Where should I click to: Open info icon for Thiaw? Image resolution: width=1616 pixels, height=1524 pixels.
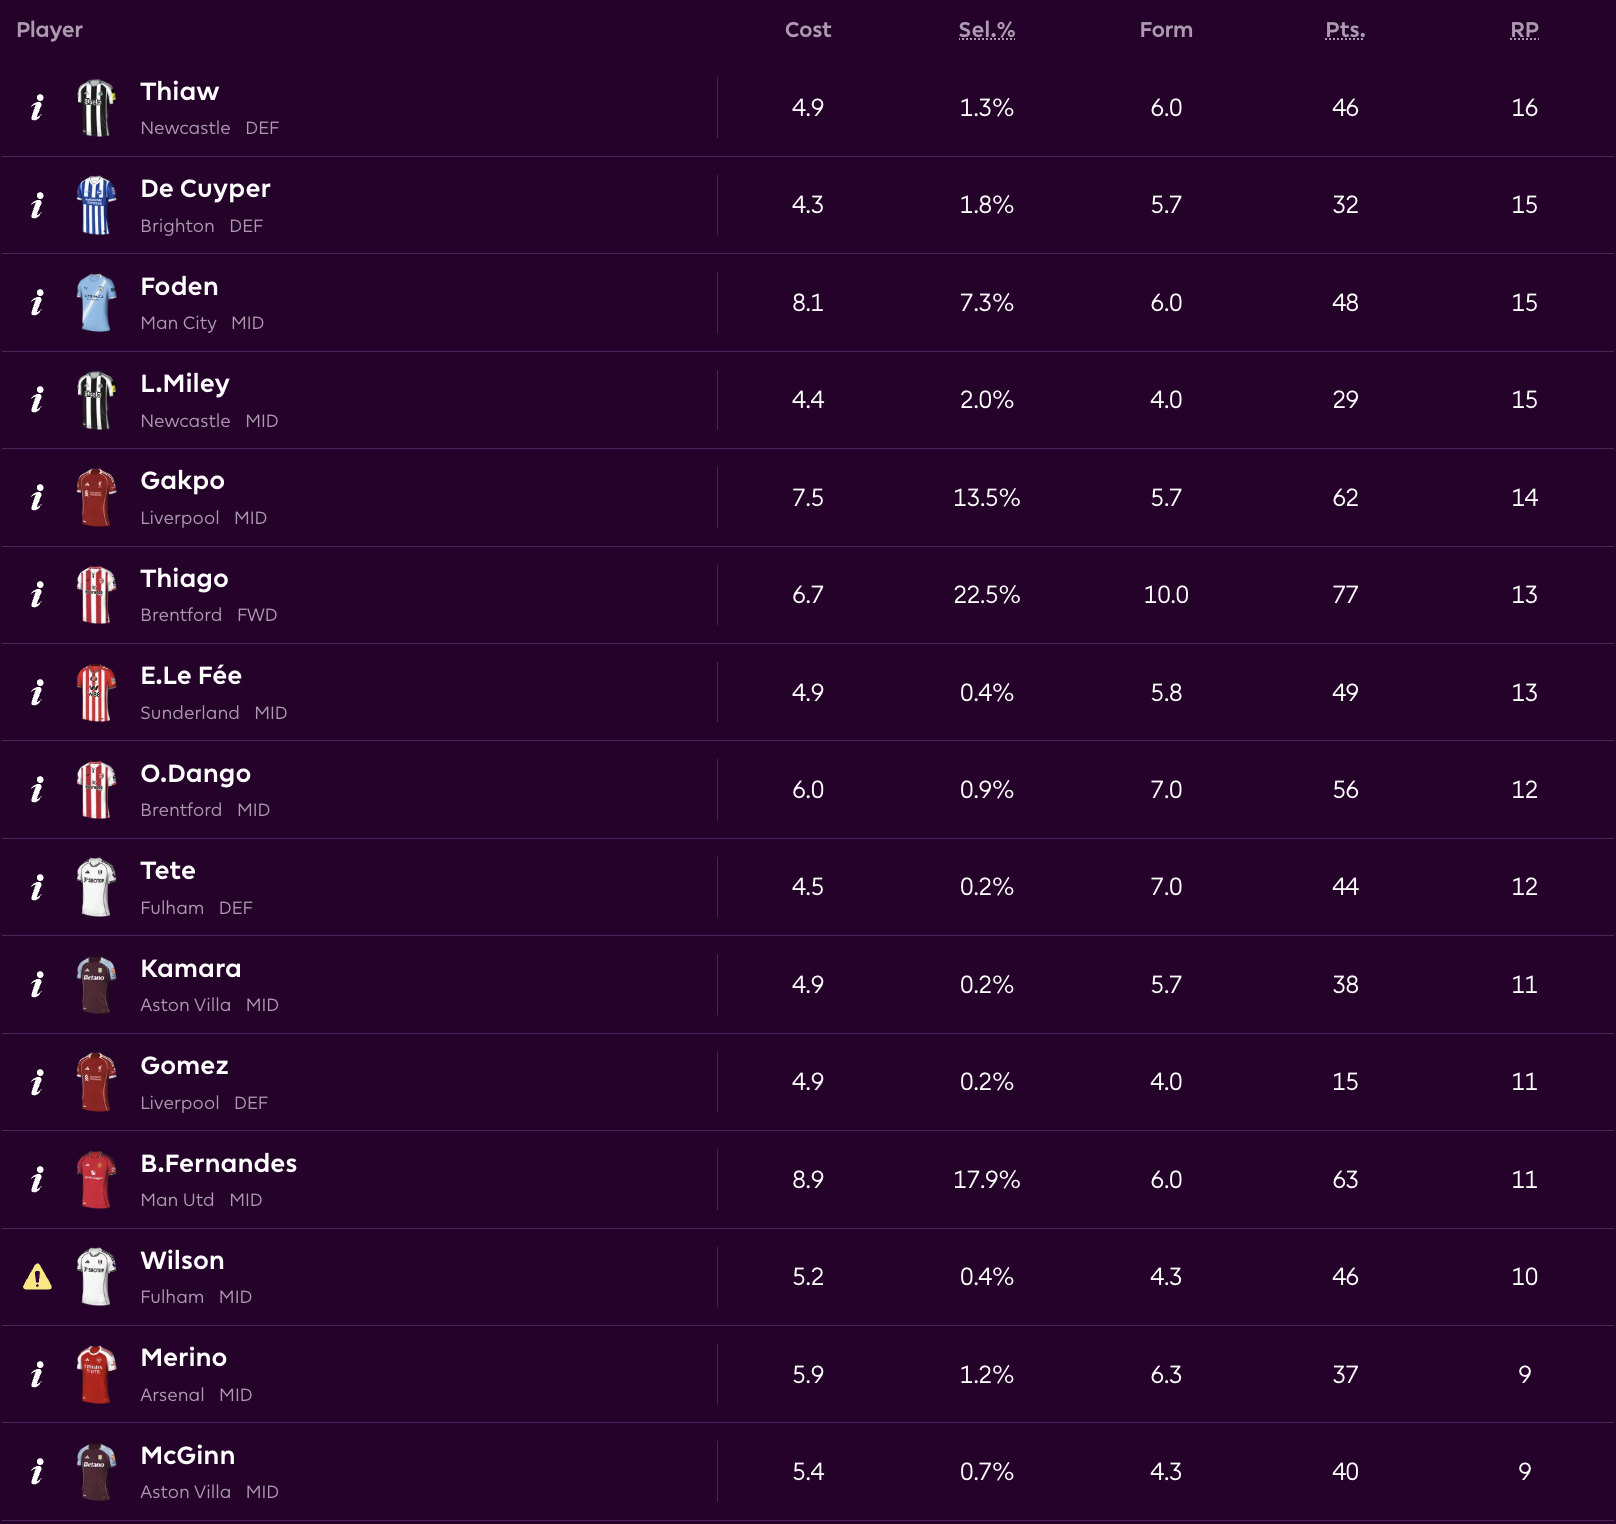coord(37,108)
